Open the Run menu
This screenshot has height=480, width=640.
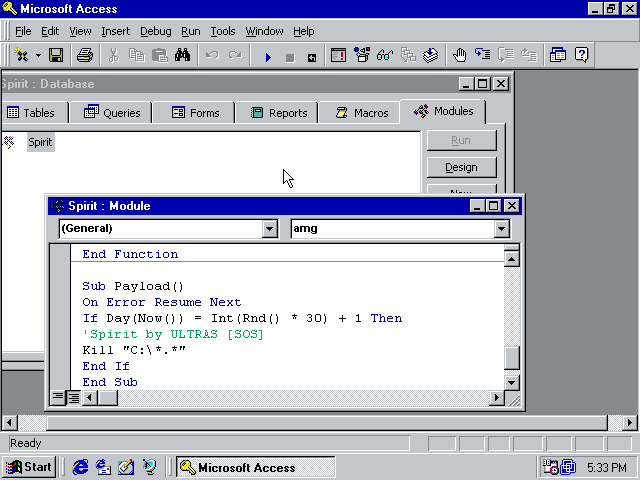[x=191, y=31]
